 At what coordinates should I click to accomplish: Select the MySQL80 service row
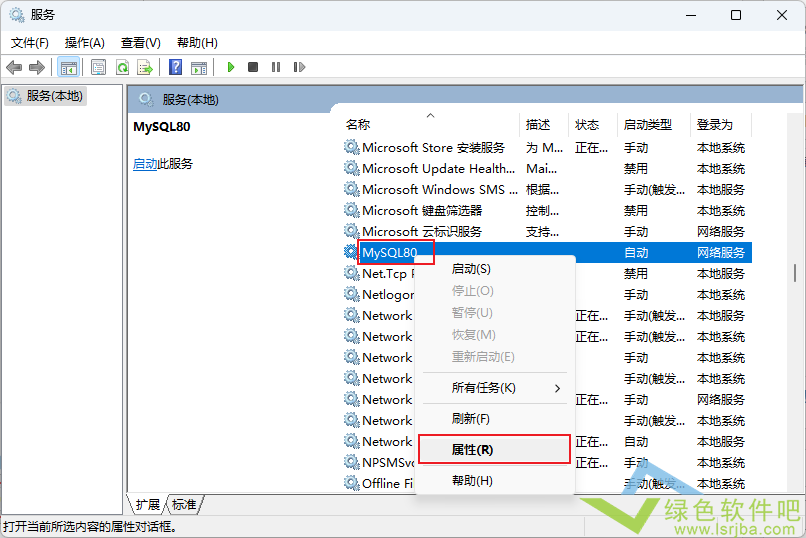point(547,252)
